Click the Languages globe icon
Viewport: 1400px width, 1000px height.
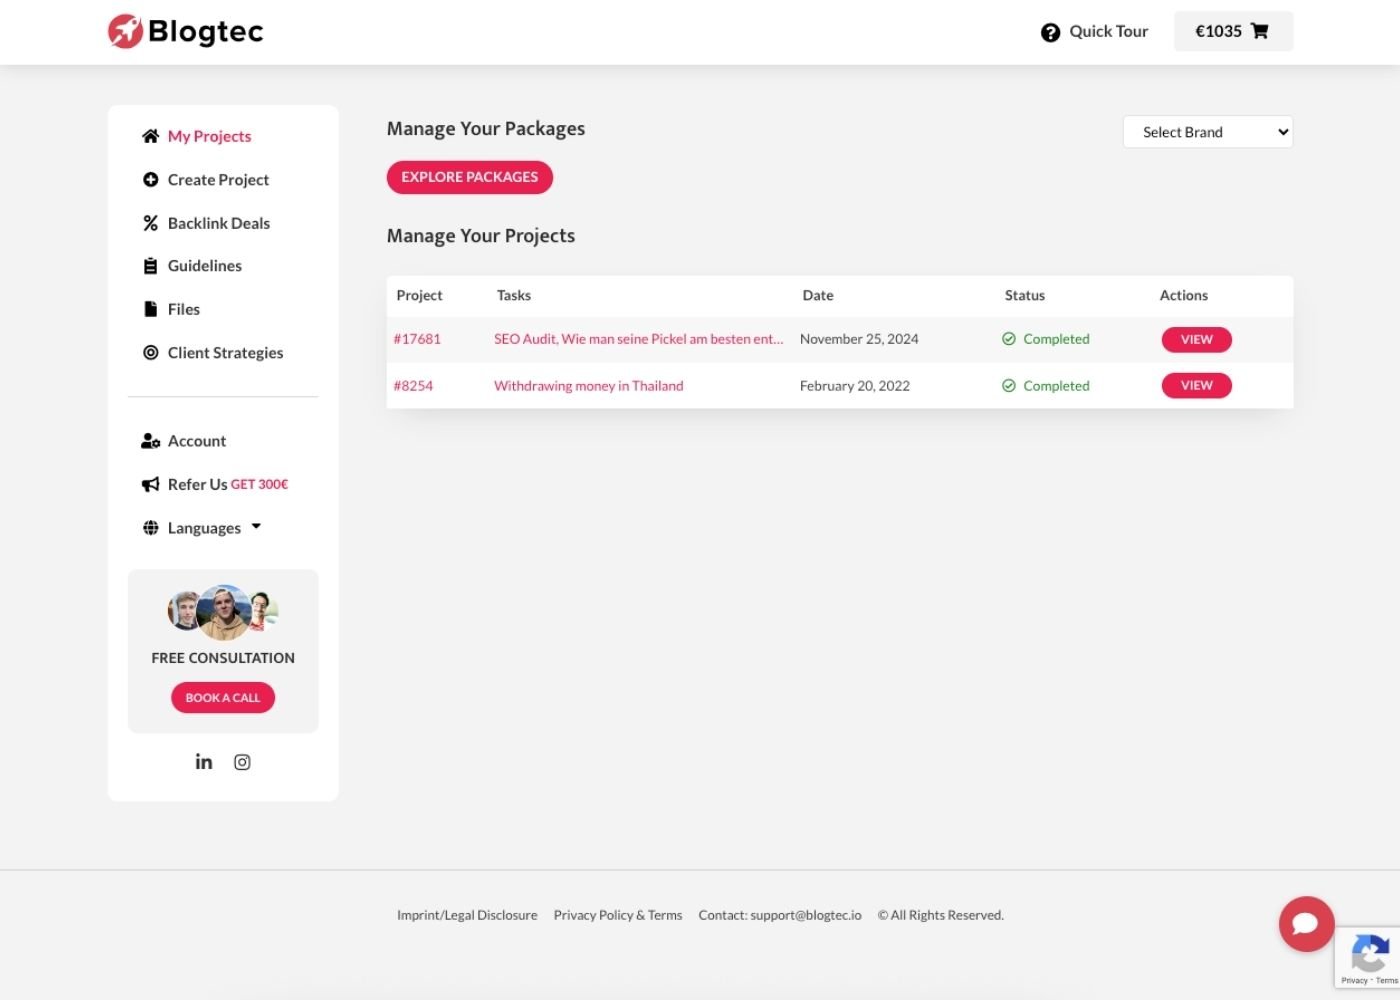pyautogui.click(x=150, y=528)
